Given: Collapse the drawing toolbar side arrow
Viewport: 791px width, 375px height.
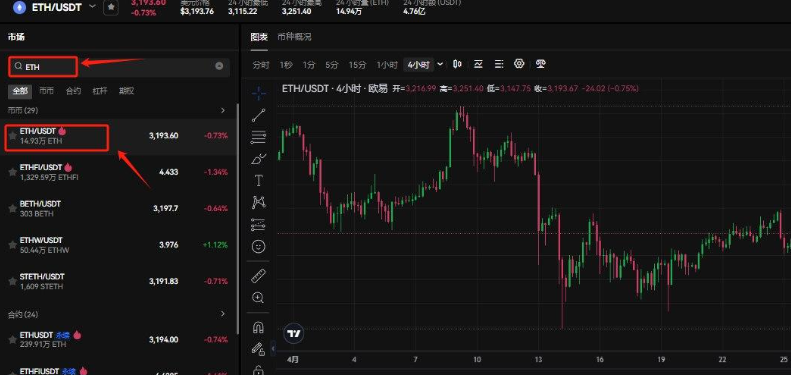Looking at the screenshot, I should [273, 348].
